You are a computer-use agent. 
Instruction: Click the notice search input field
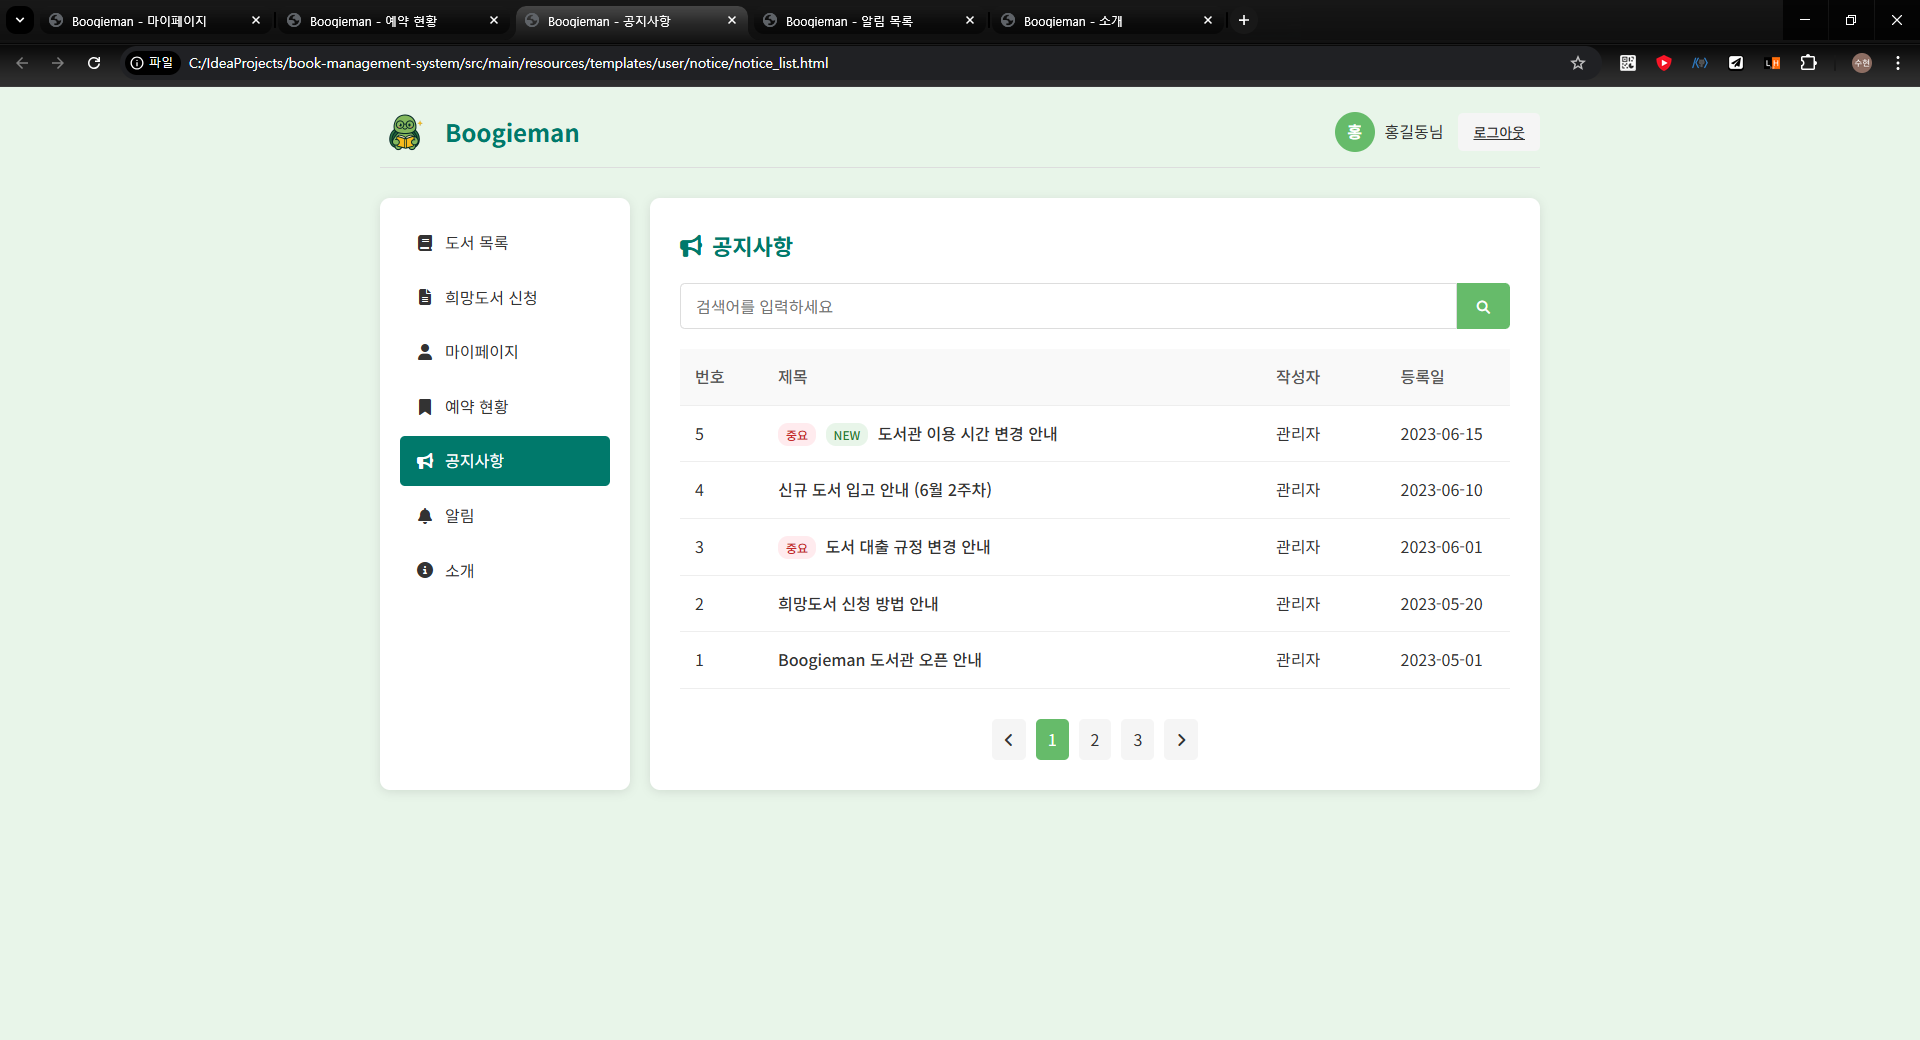pyautogui.click(x=1067, y=306)
